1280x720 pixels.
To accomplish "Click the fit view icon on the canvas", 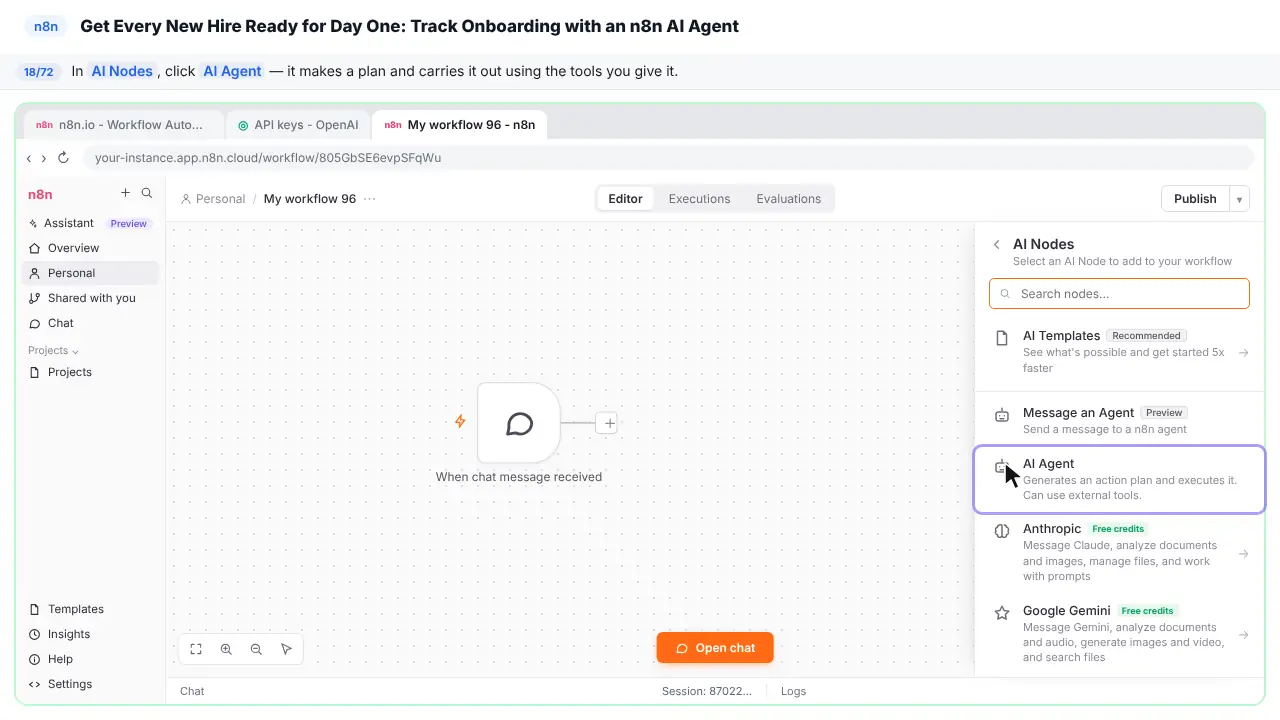I will point(196,649).
